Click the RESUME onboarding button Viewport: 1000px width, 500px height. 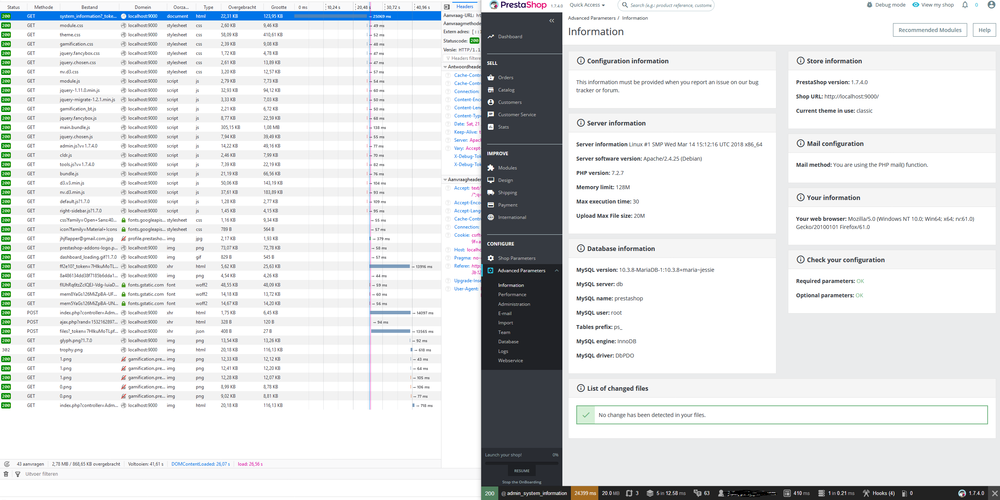coord(521,470)
